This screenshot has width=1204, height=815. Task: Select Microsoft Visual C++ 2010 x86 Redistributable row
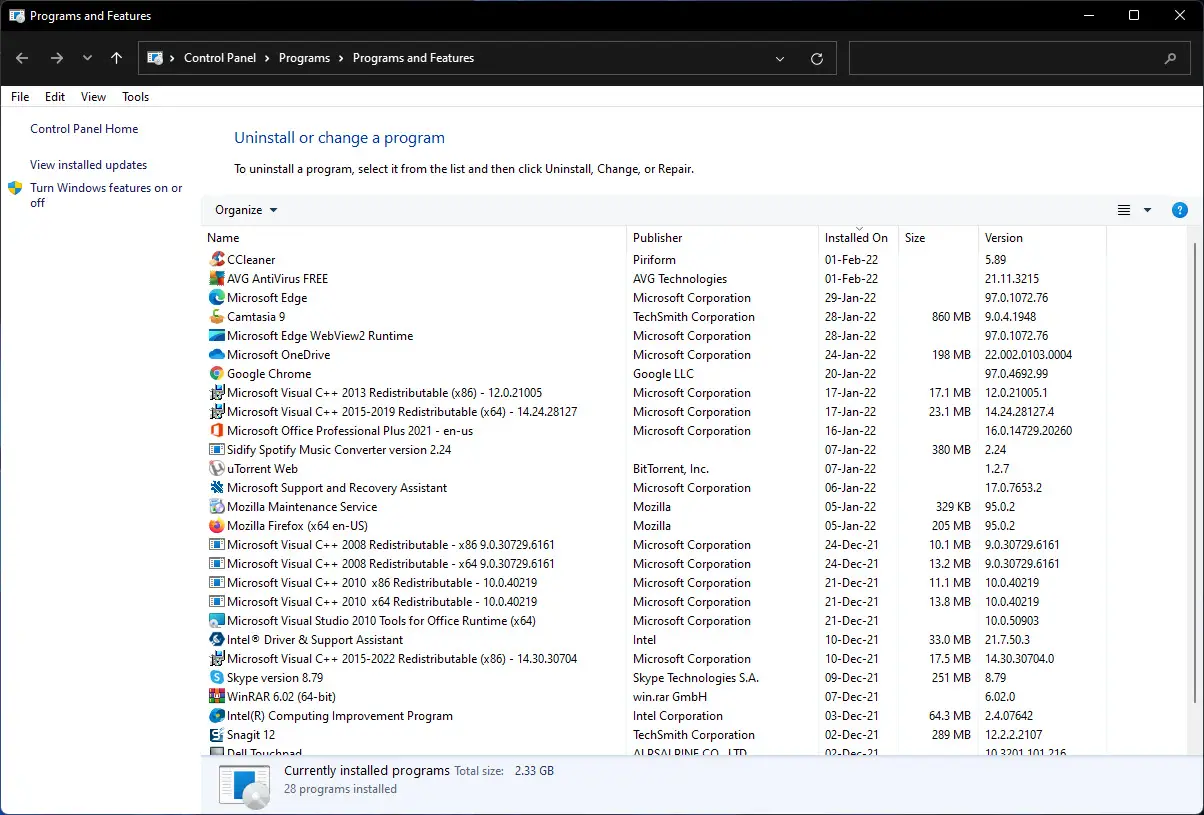click(x=654, y=583)
